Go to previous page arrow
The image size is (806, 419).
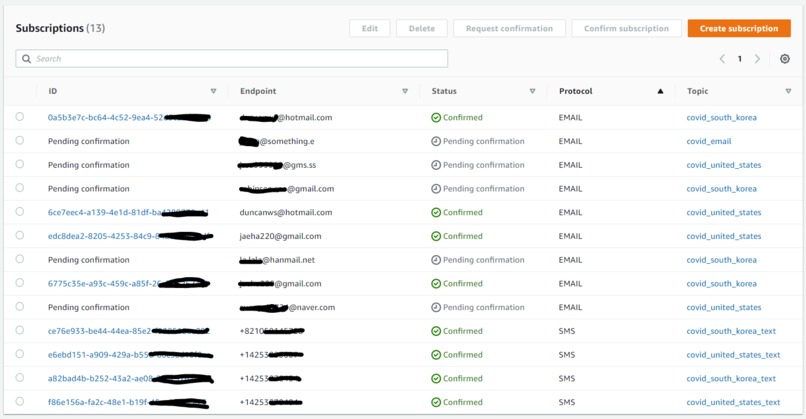[x=722, y=59]
